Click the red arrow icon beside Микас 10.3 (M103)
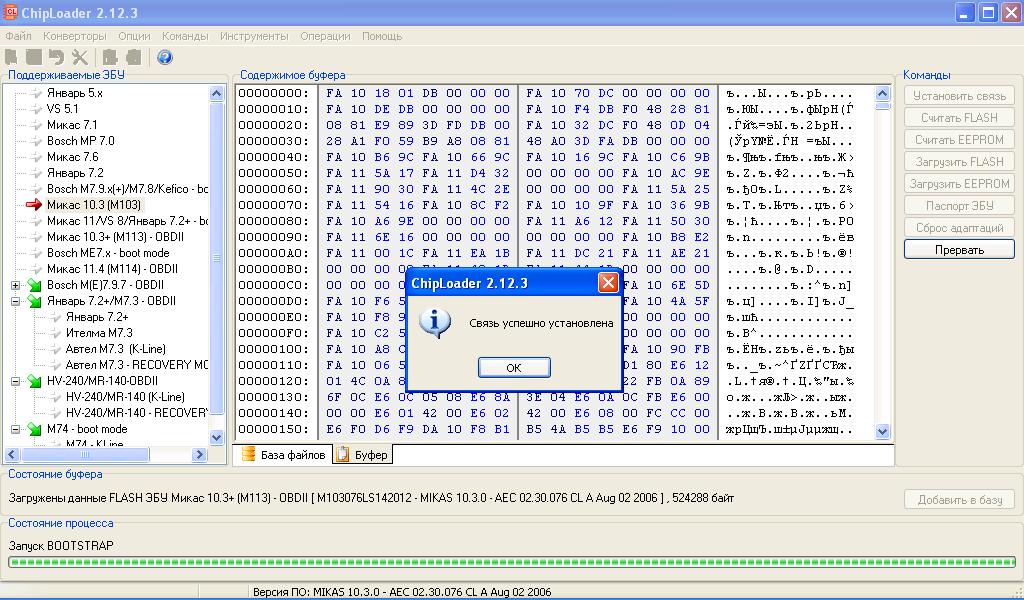The height and width of the screenshot is (600, 1024). (33, 205)
